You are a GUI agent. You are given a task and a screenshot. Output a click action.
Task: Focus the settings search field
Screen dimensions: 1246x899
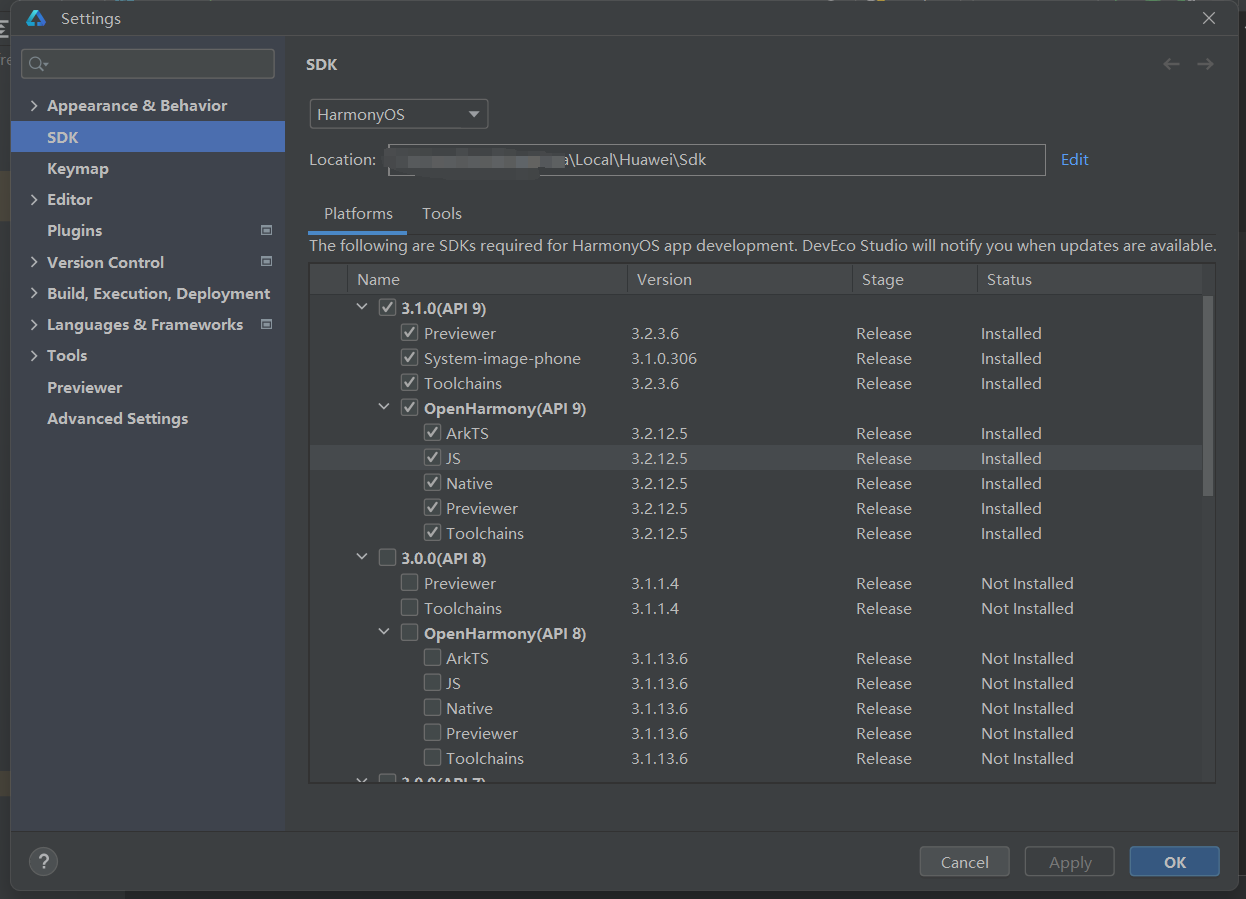[148, 64]
